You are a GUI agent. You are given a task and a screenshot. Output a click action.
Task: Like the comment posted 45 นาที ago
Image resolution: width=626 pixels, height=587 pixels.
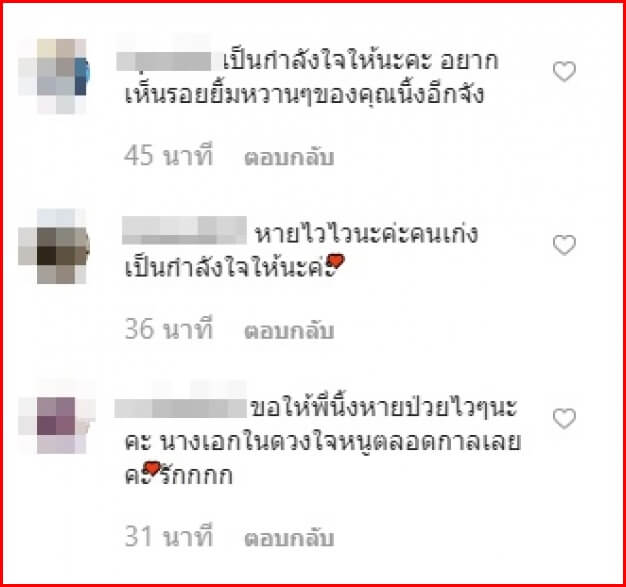coord(564,72)
